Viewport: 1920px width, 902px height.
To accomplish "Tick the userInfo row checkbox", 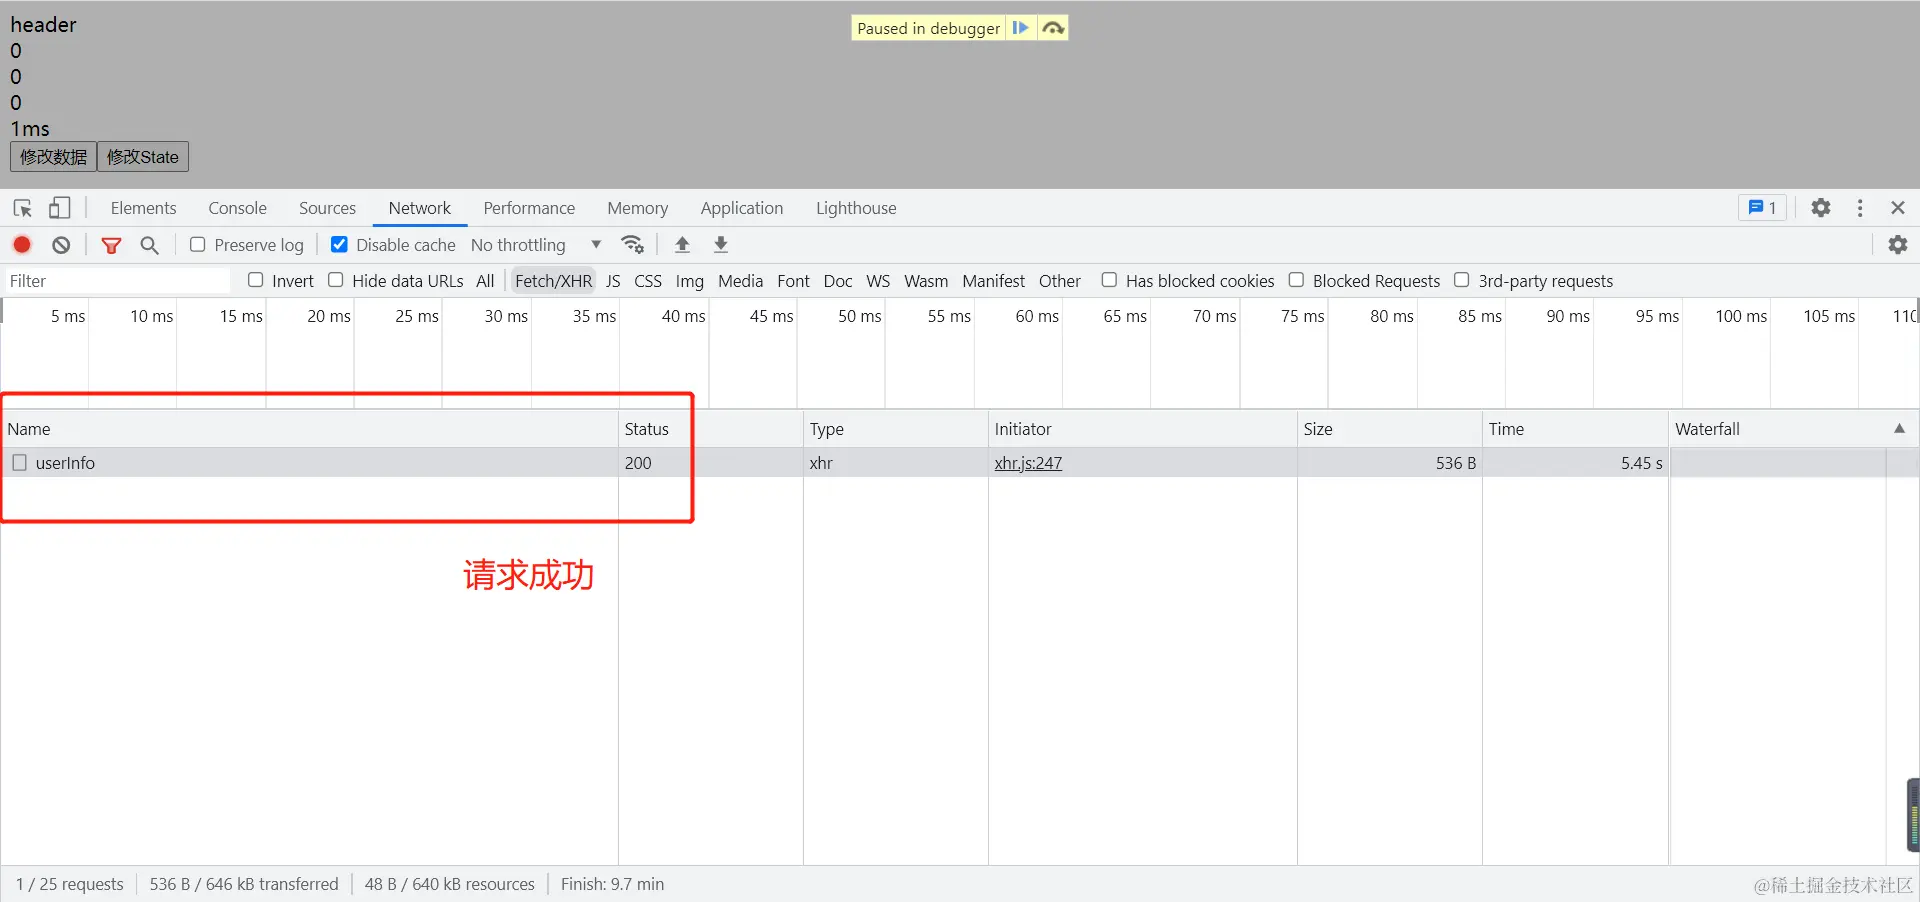I will 19,463.
